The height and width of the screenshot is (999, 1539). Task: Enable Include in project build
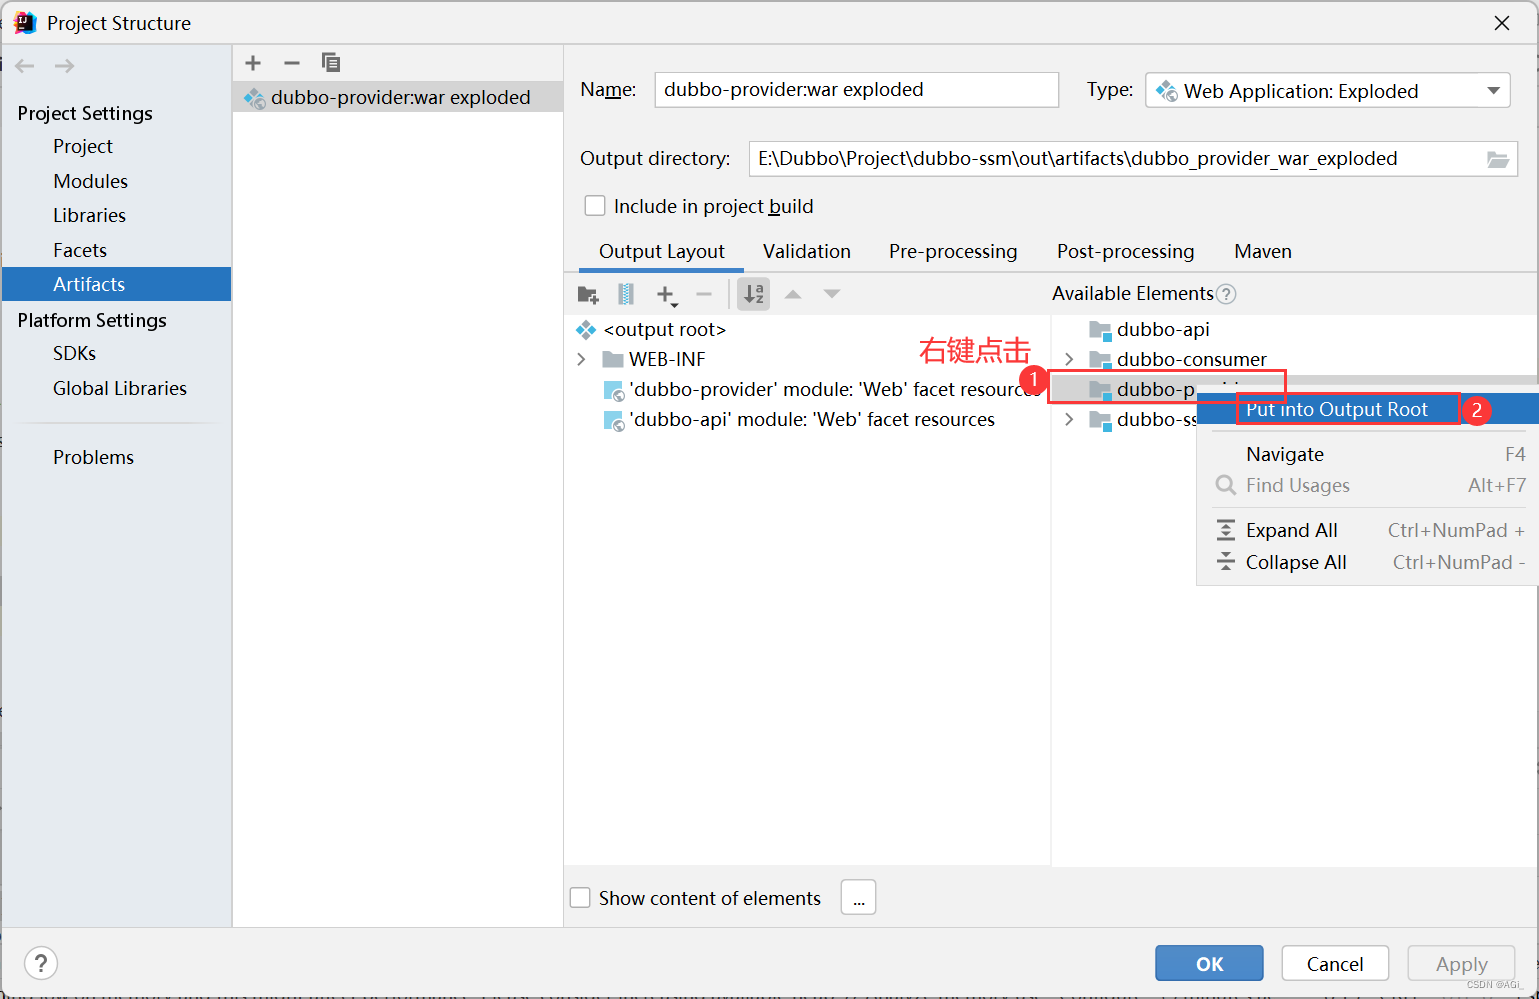(x=595, y=205)
